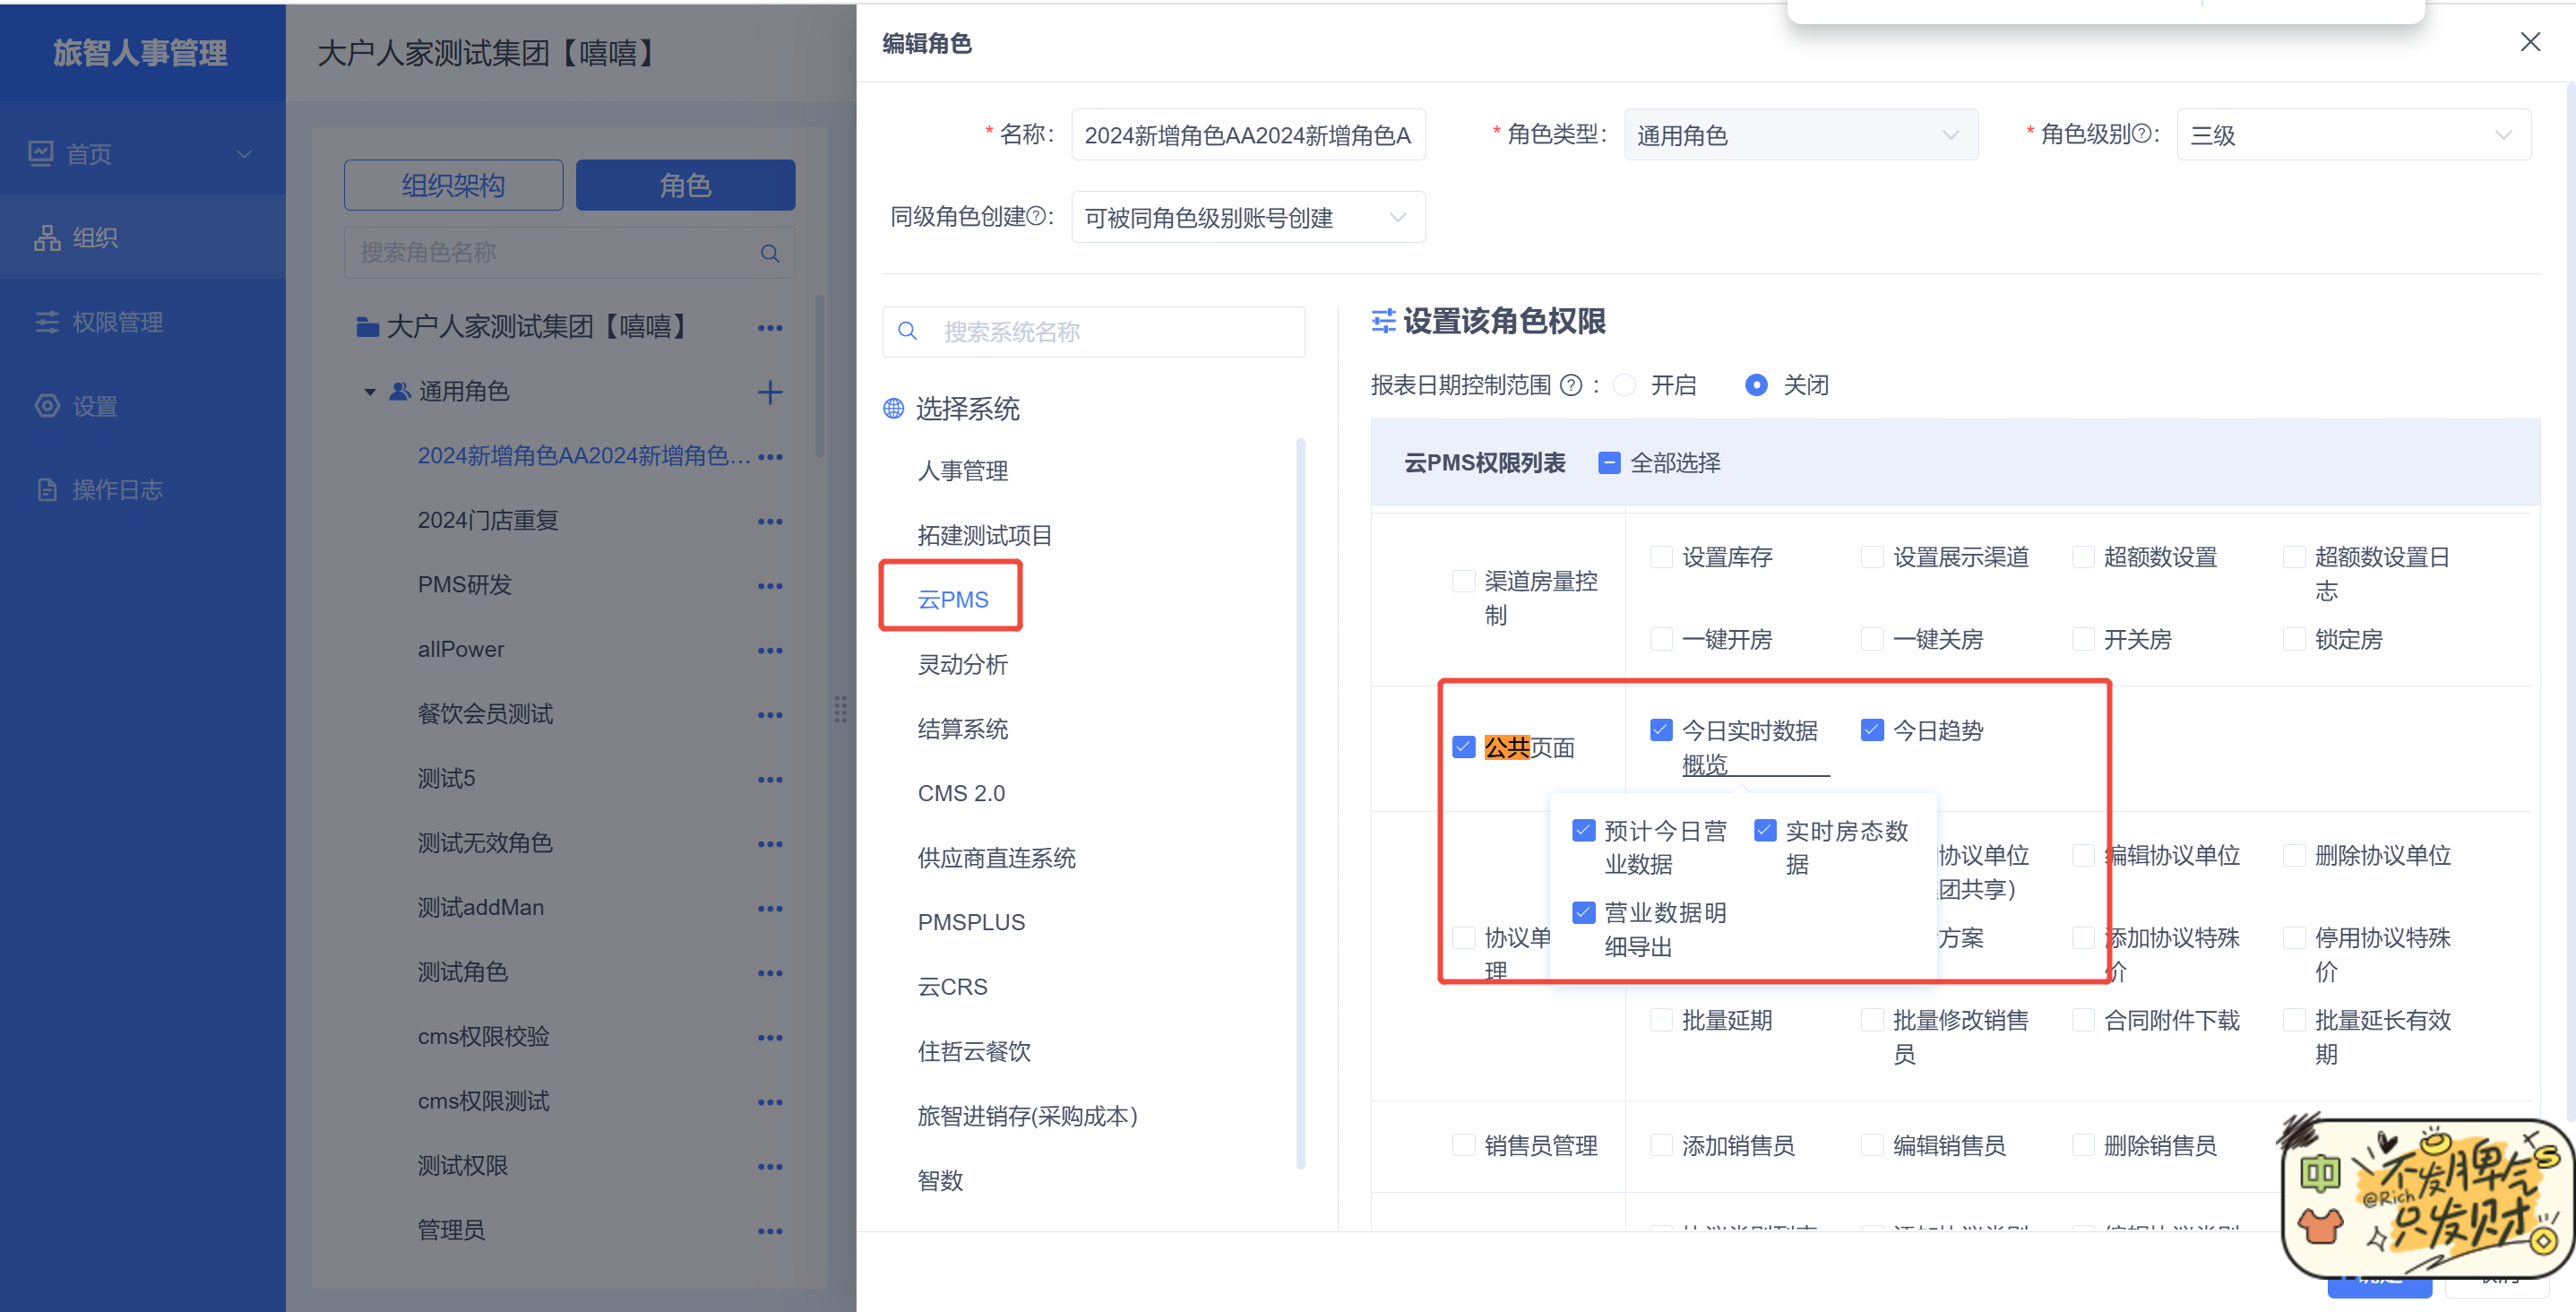Click the folder icon beside 大户人家测试集团
2576x1312 pixels.
point(367,327)
